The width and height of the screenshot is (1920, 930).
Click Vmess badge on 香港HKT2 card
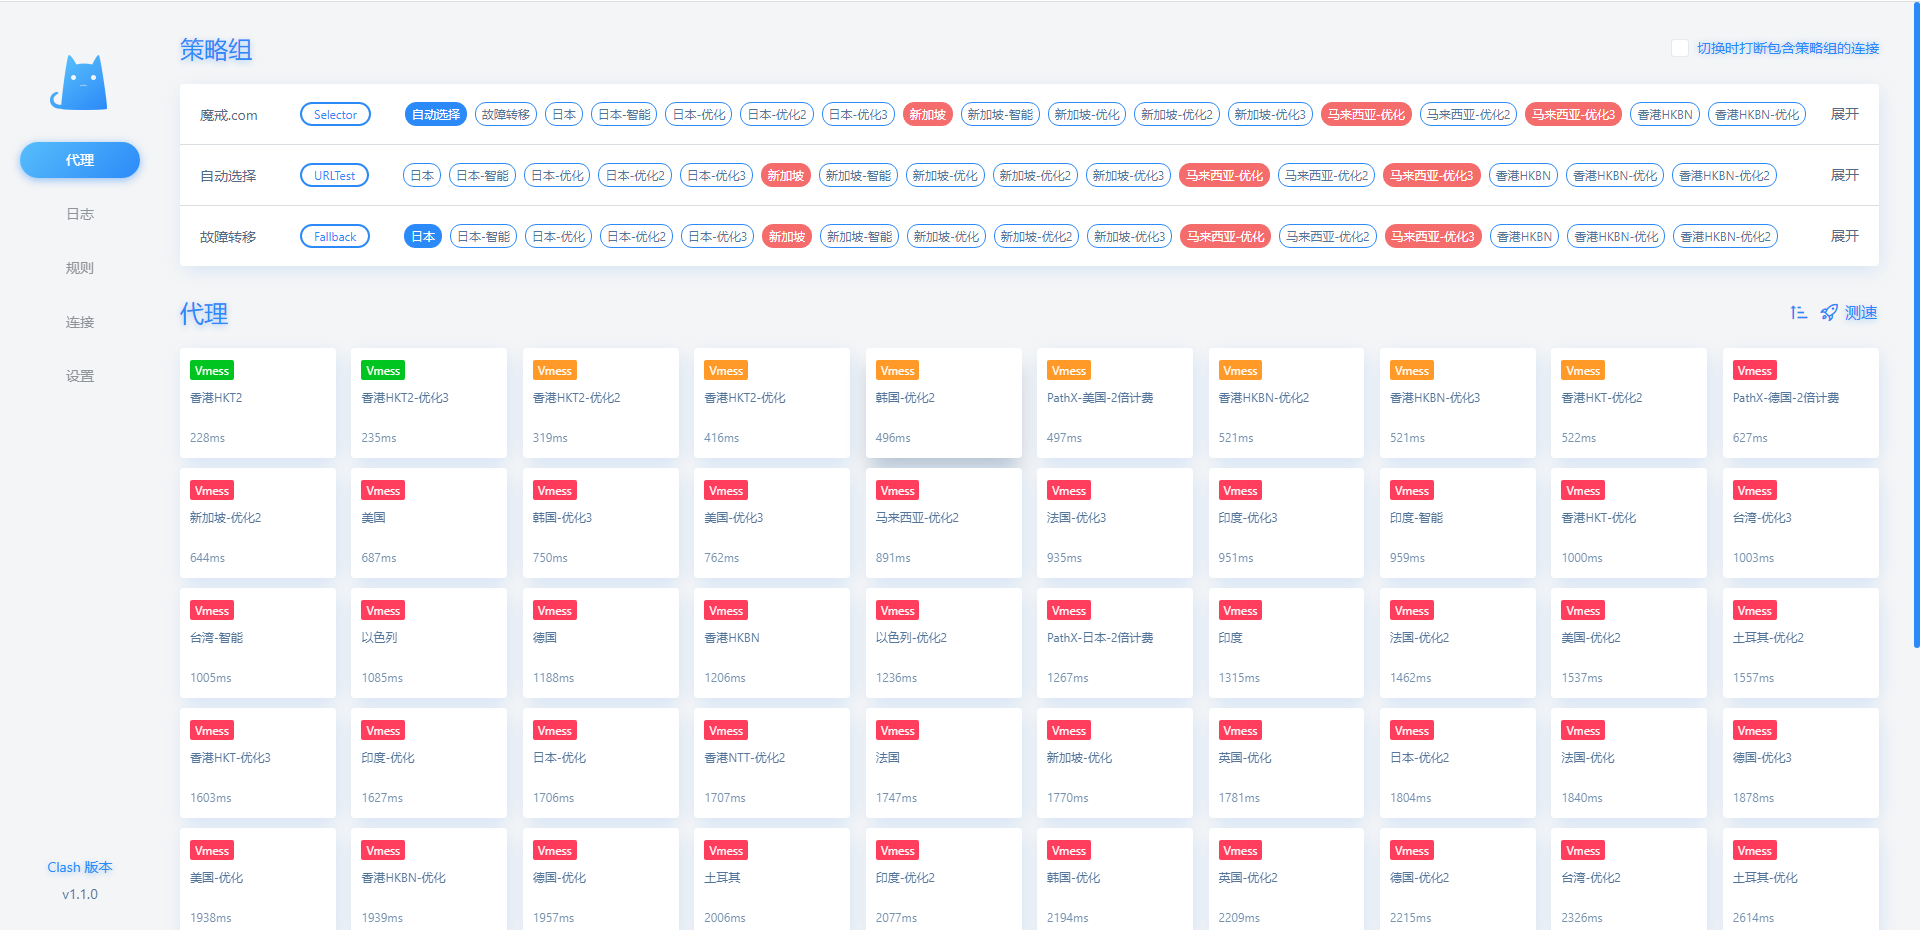click(212, 371)
